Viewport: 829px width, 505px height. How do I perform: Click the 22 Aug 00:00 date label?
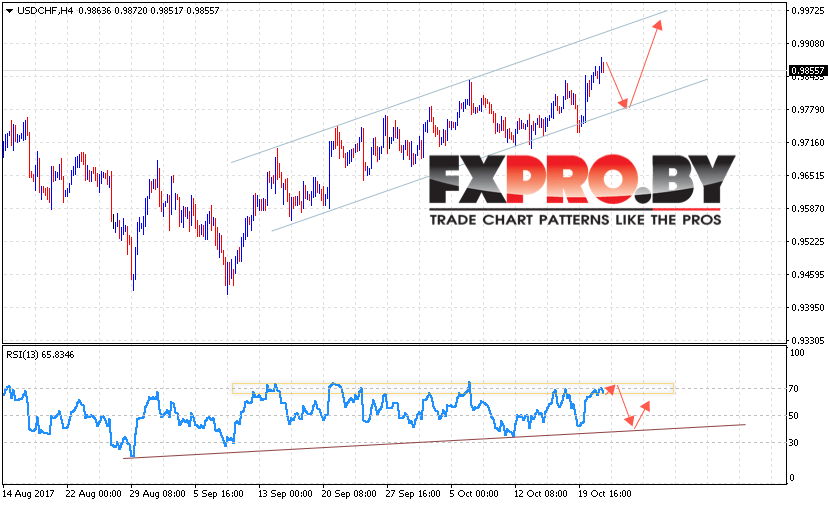94,494
